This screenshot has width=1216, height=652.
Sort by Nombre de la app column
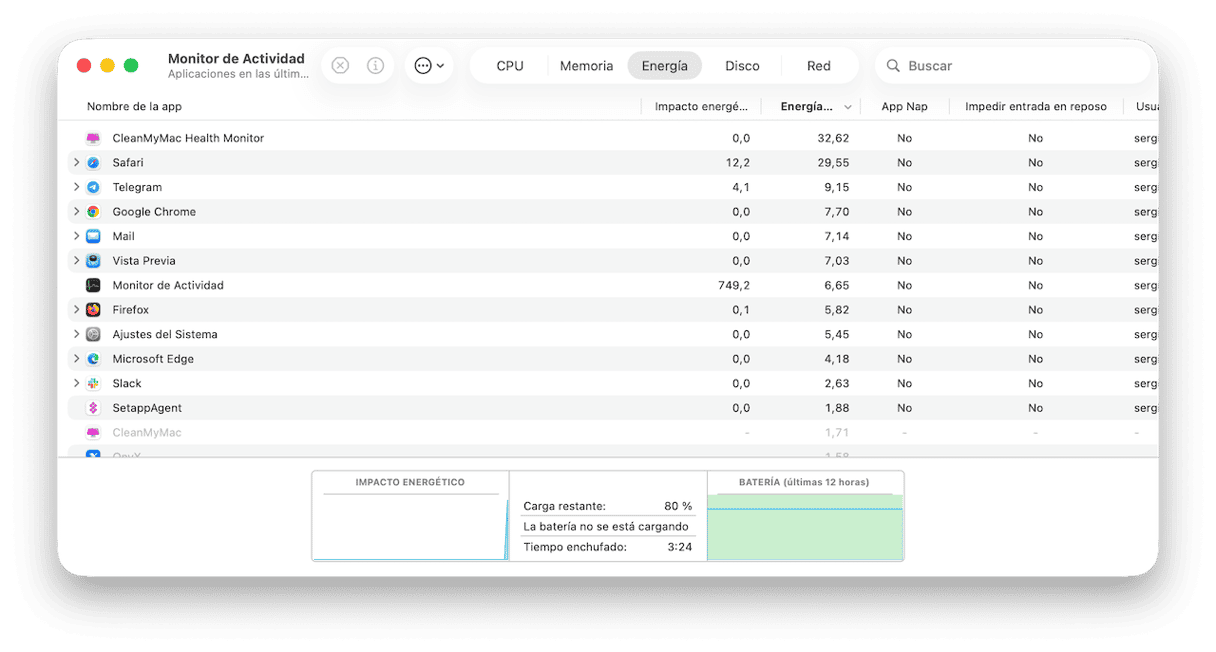pyautogui.click(x=134, y=107)
